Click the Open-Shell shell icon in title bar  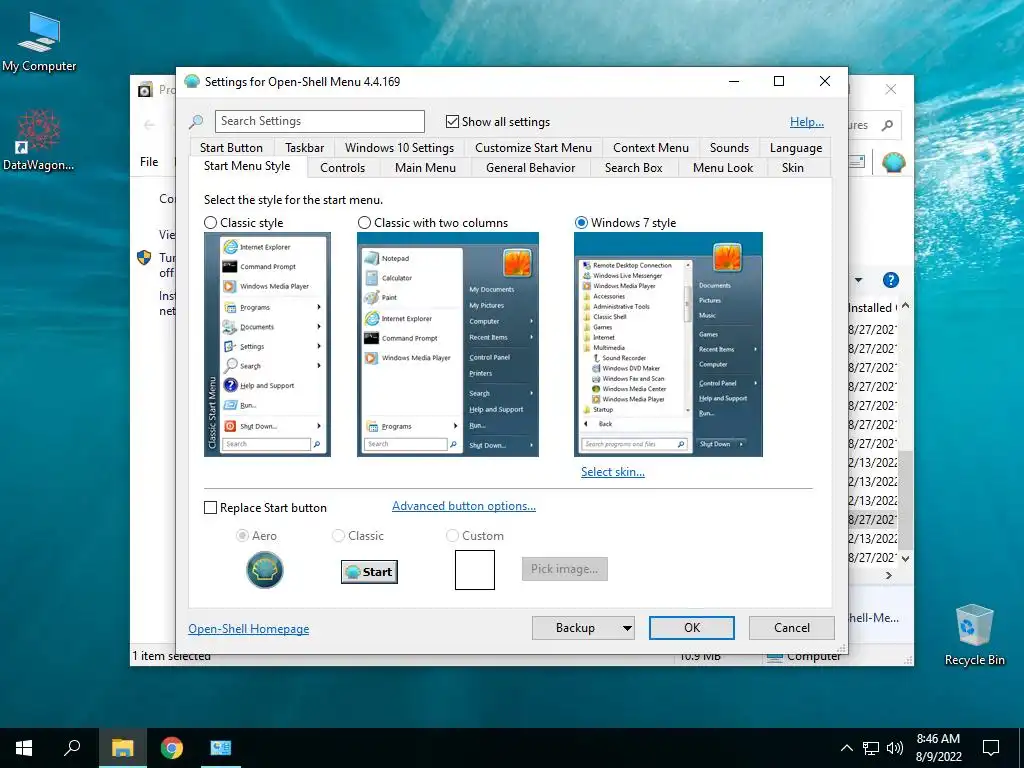(x=191, y=82)
